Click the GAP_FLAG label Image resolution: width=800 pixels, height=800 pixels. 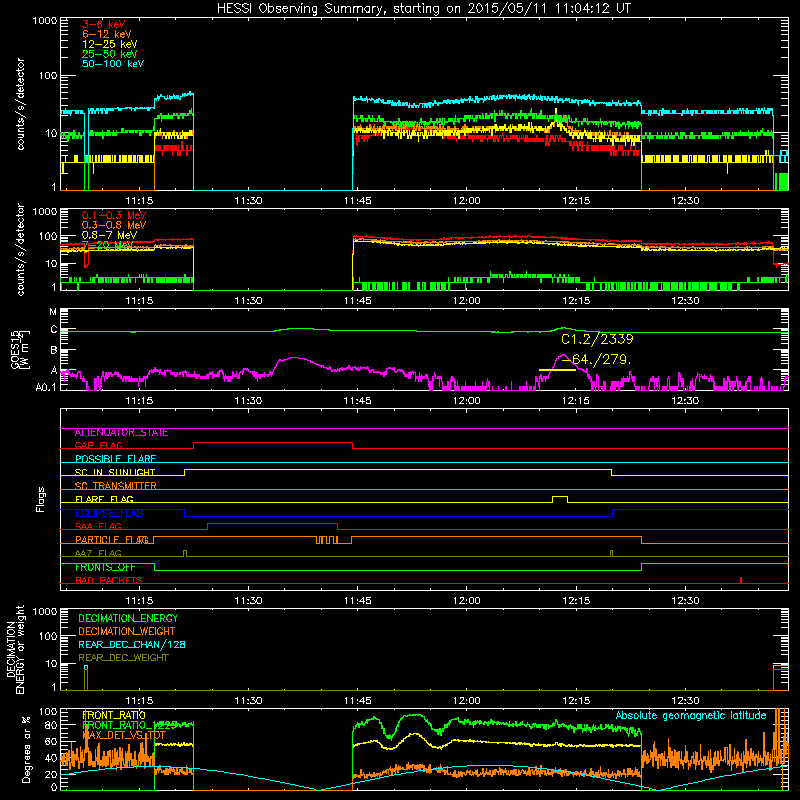click(x=98, y=445)
